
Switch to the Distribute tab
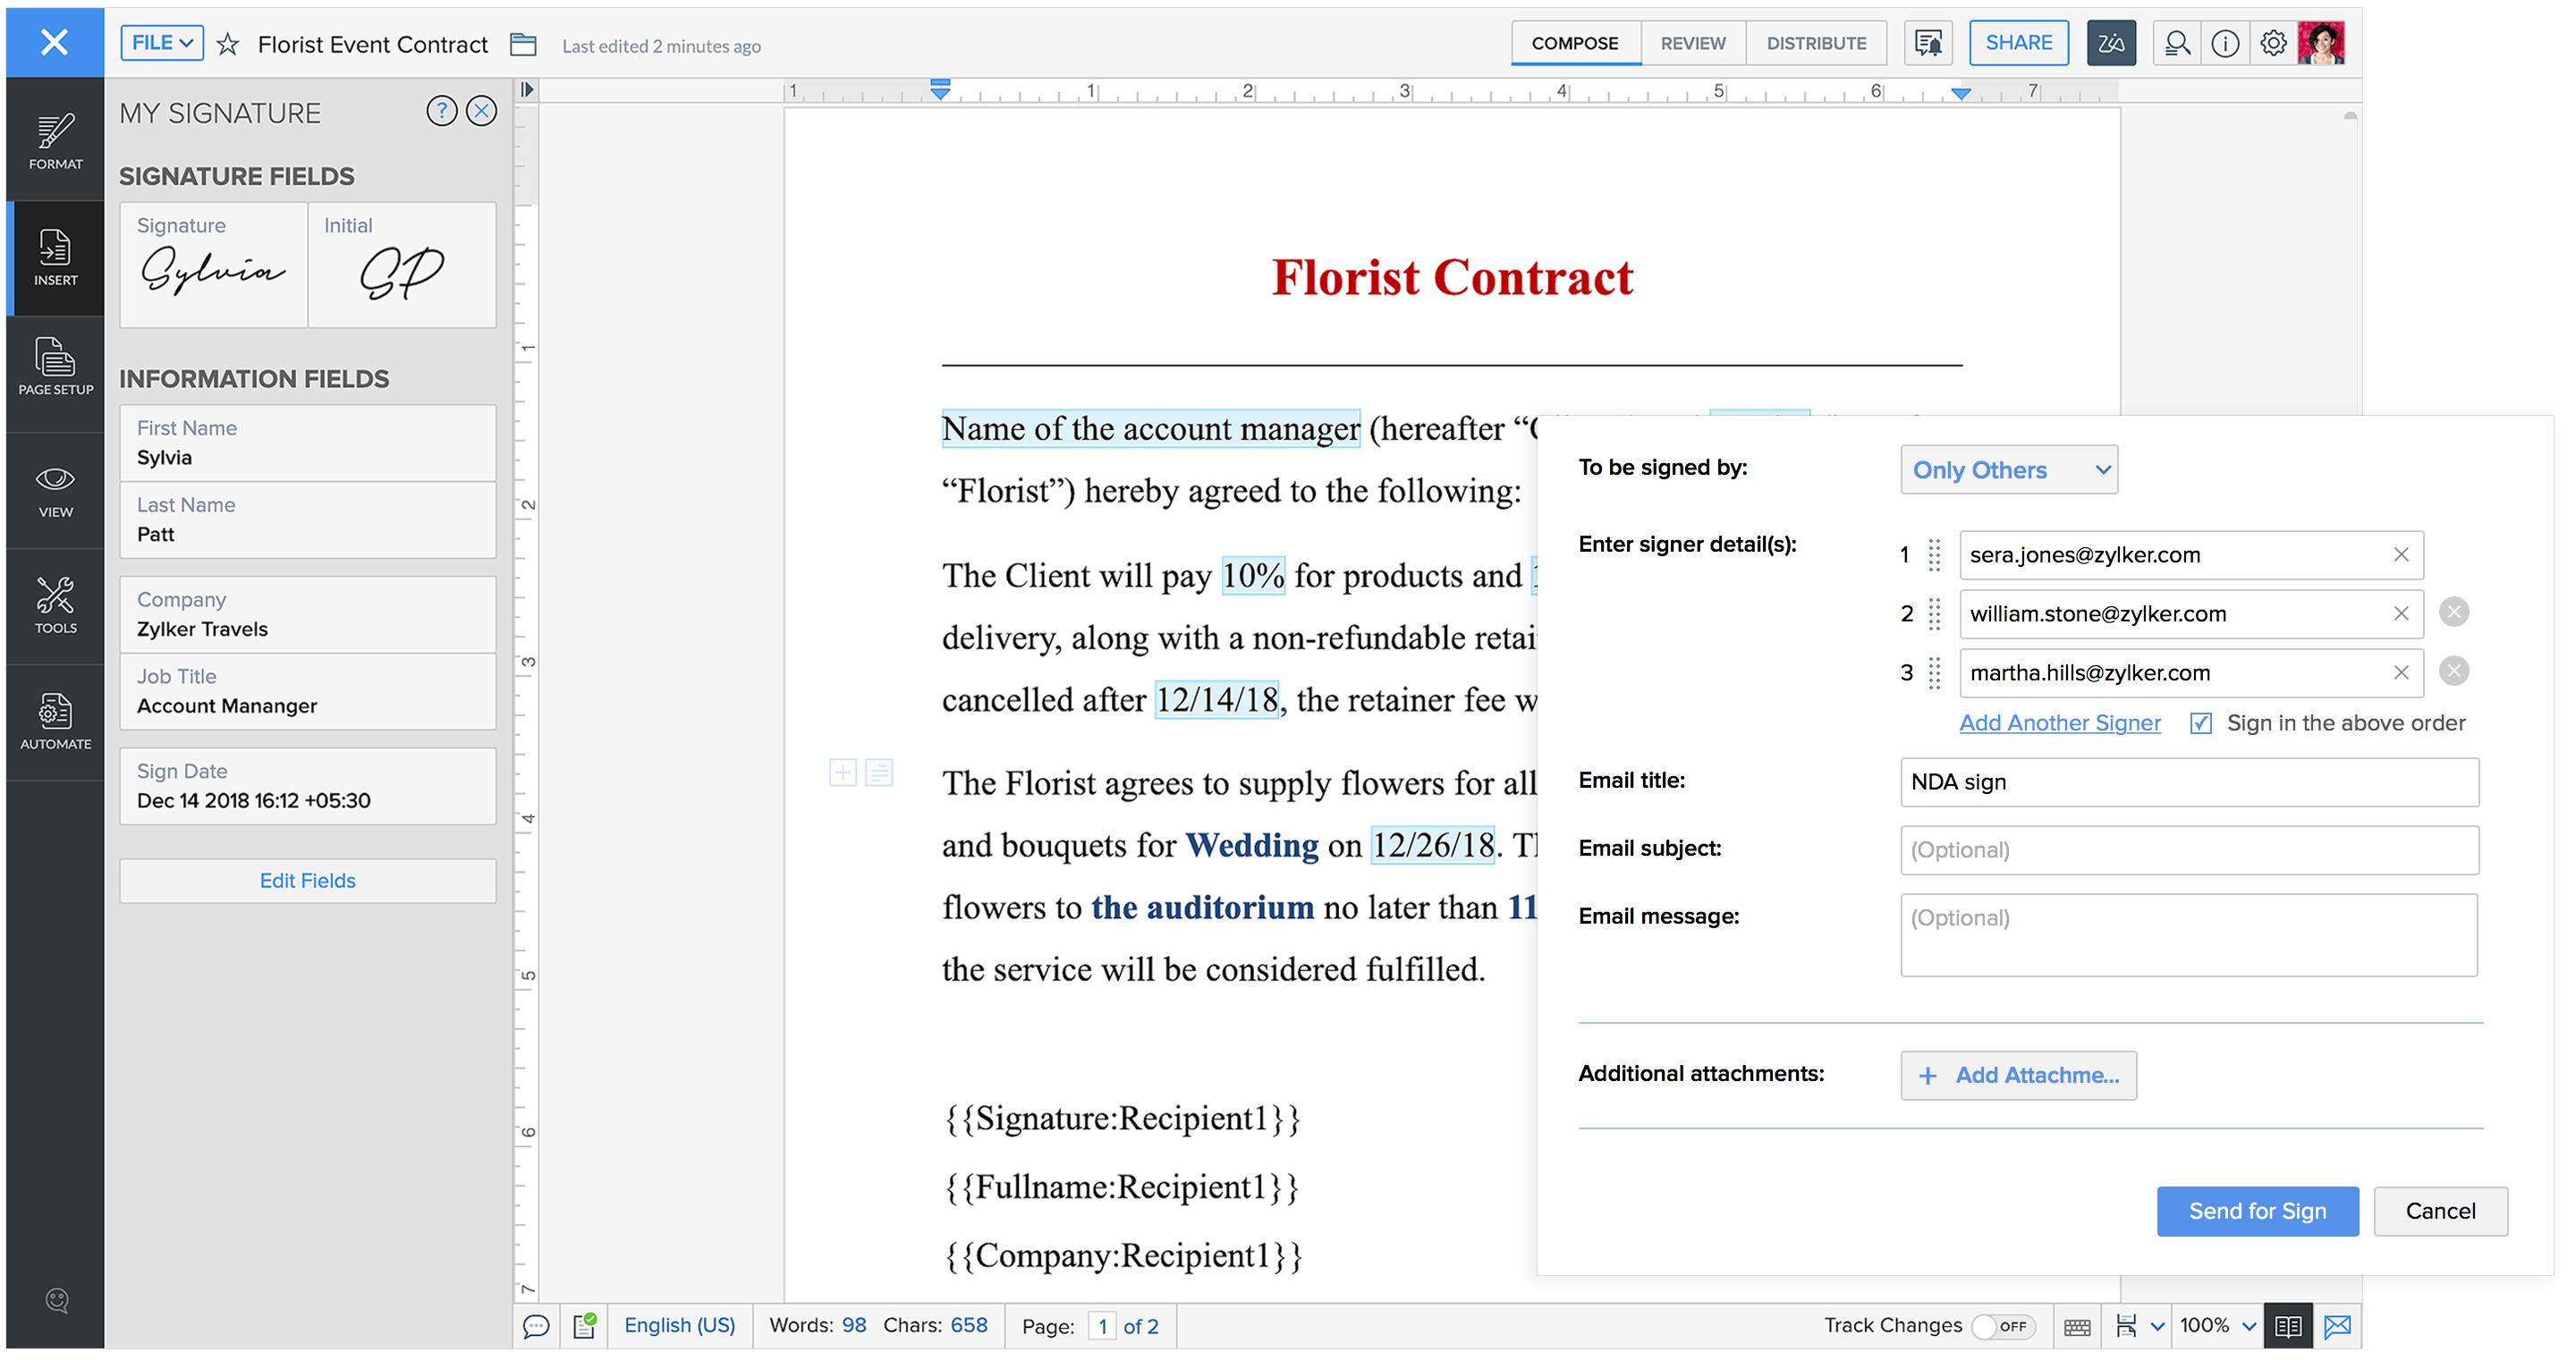pyautogui.click(x=1813, y=43)
